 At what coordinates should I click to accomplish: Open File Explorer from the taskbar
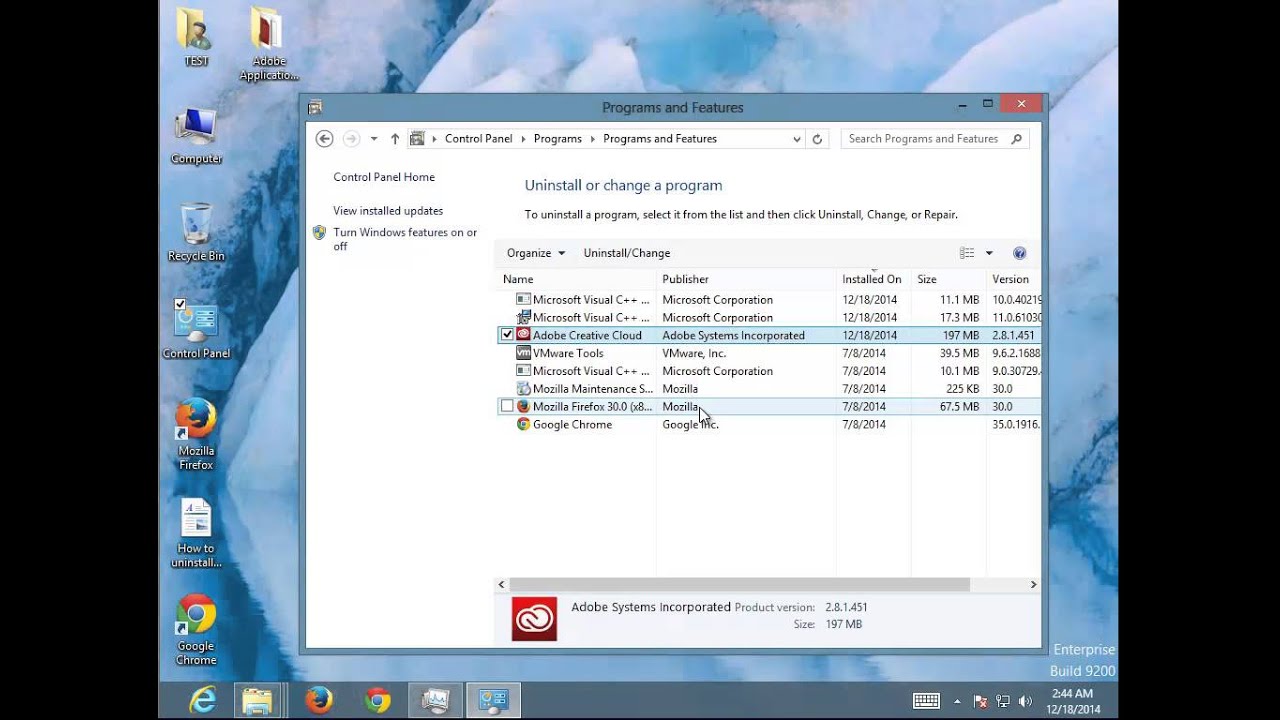(x=257, y=701)
